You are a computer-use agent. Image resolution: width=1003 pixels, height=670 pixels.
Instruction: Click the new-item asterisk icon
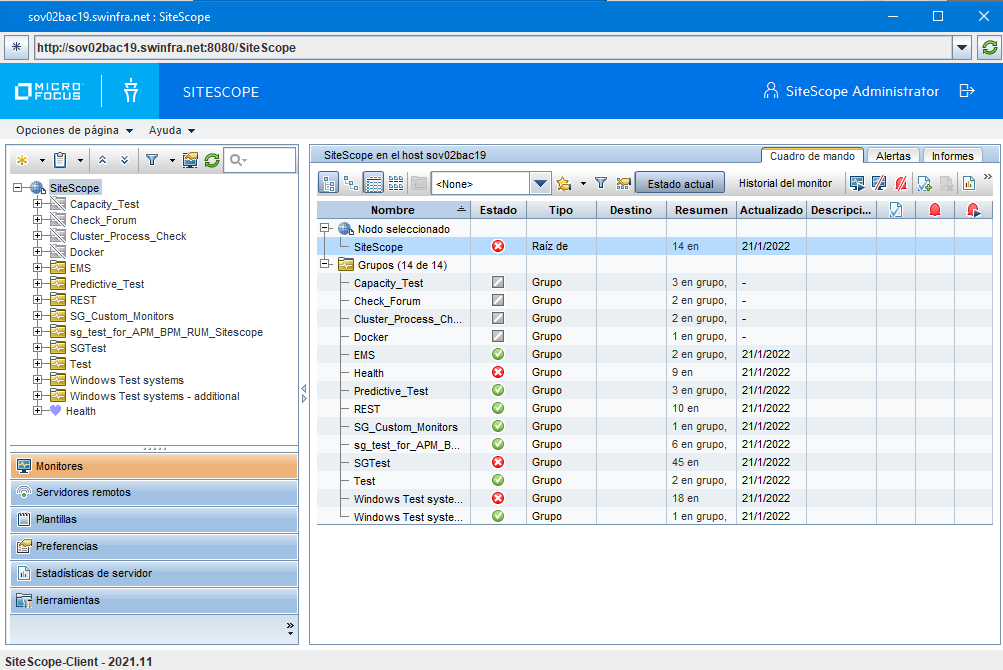point(22,159)
